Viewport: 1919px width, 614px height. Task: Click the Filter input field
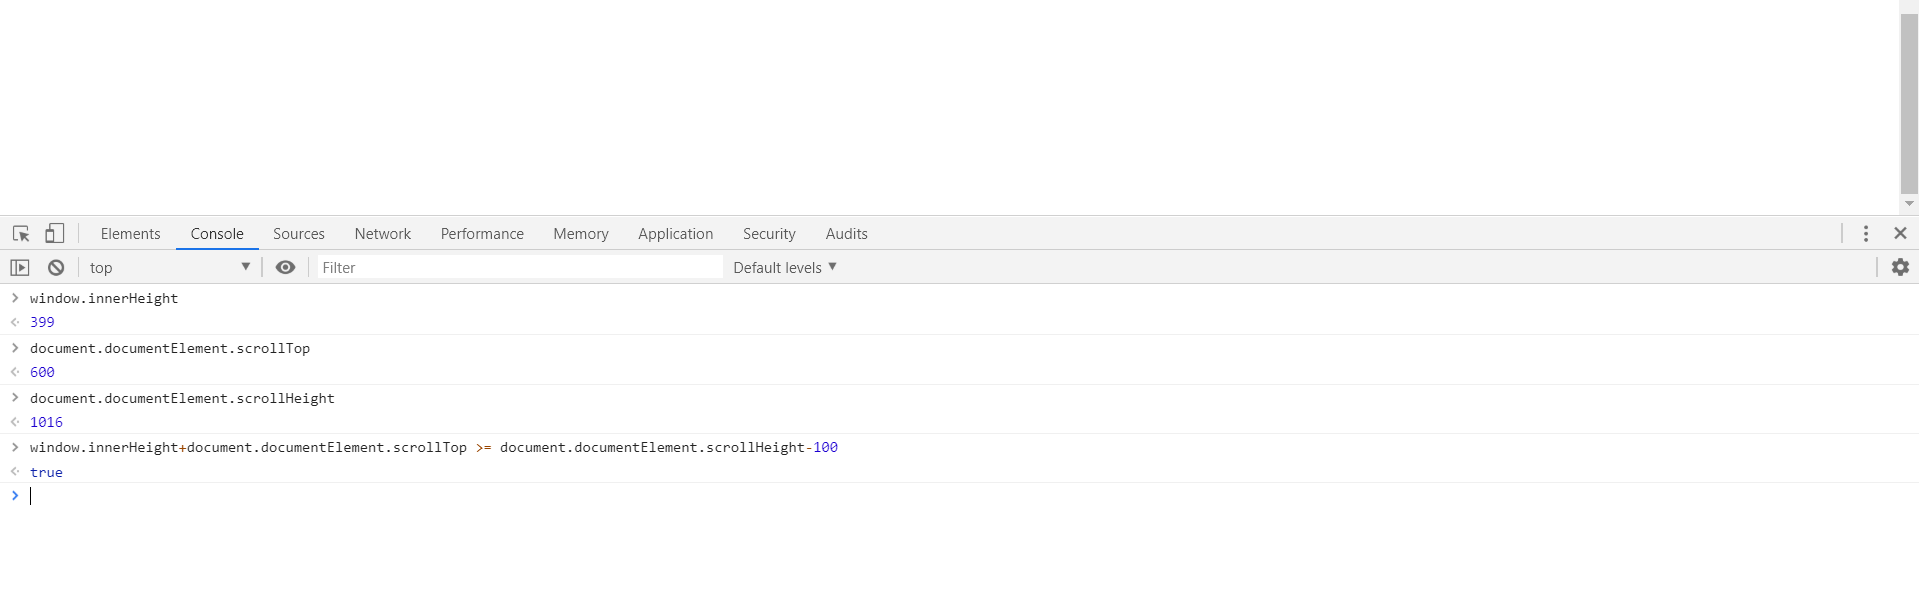point(519,268)
